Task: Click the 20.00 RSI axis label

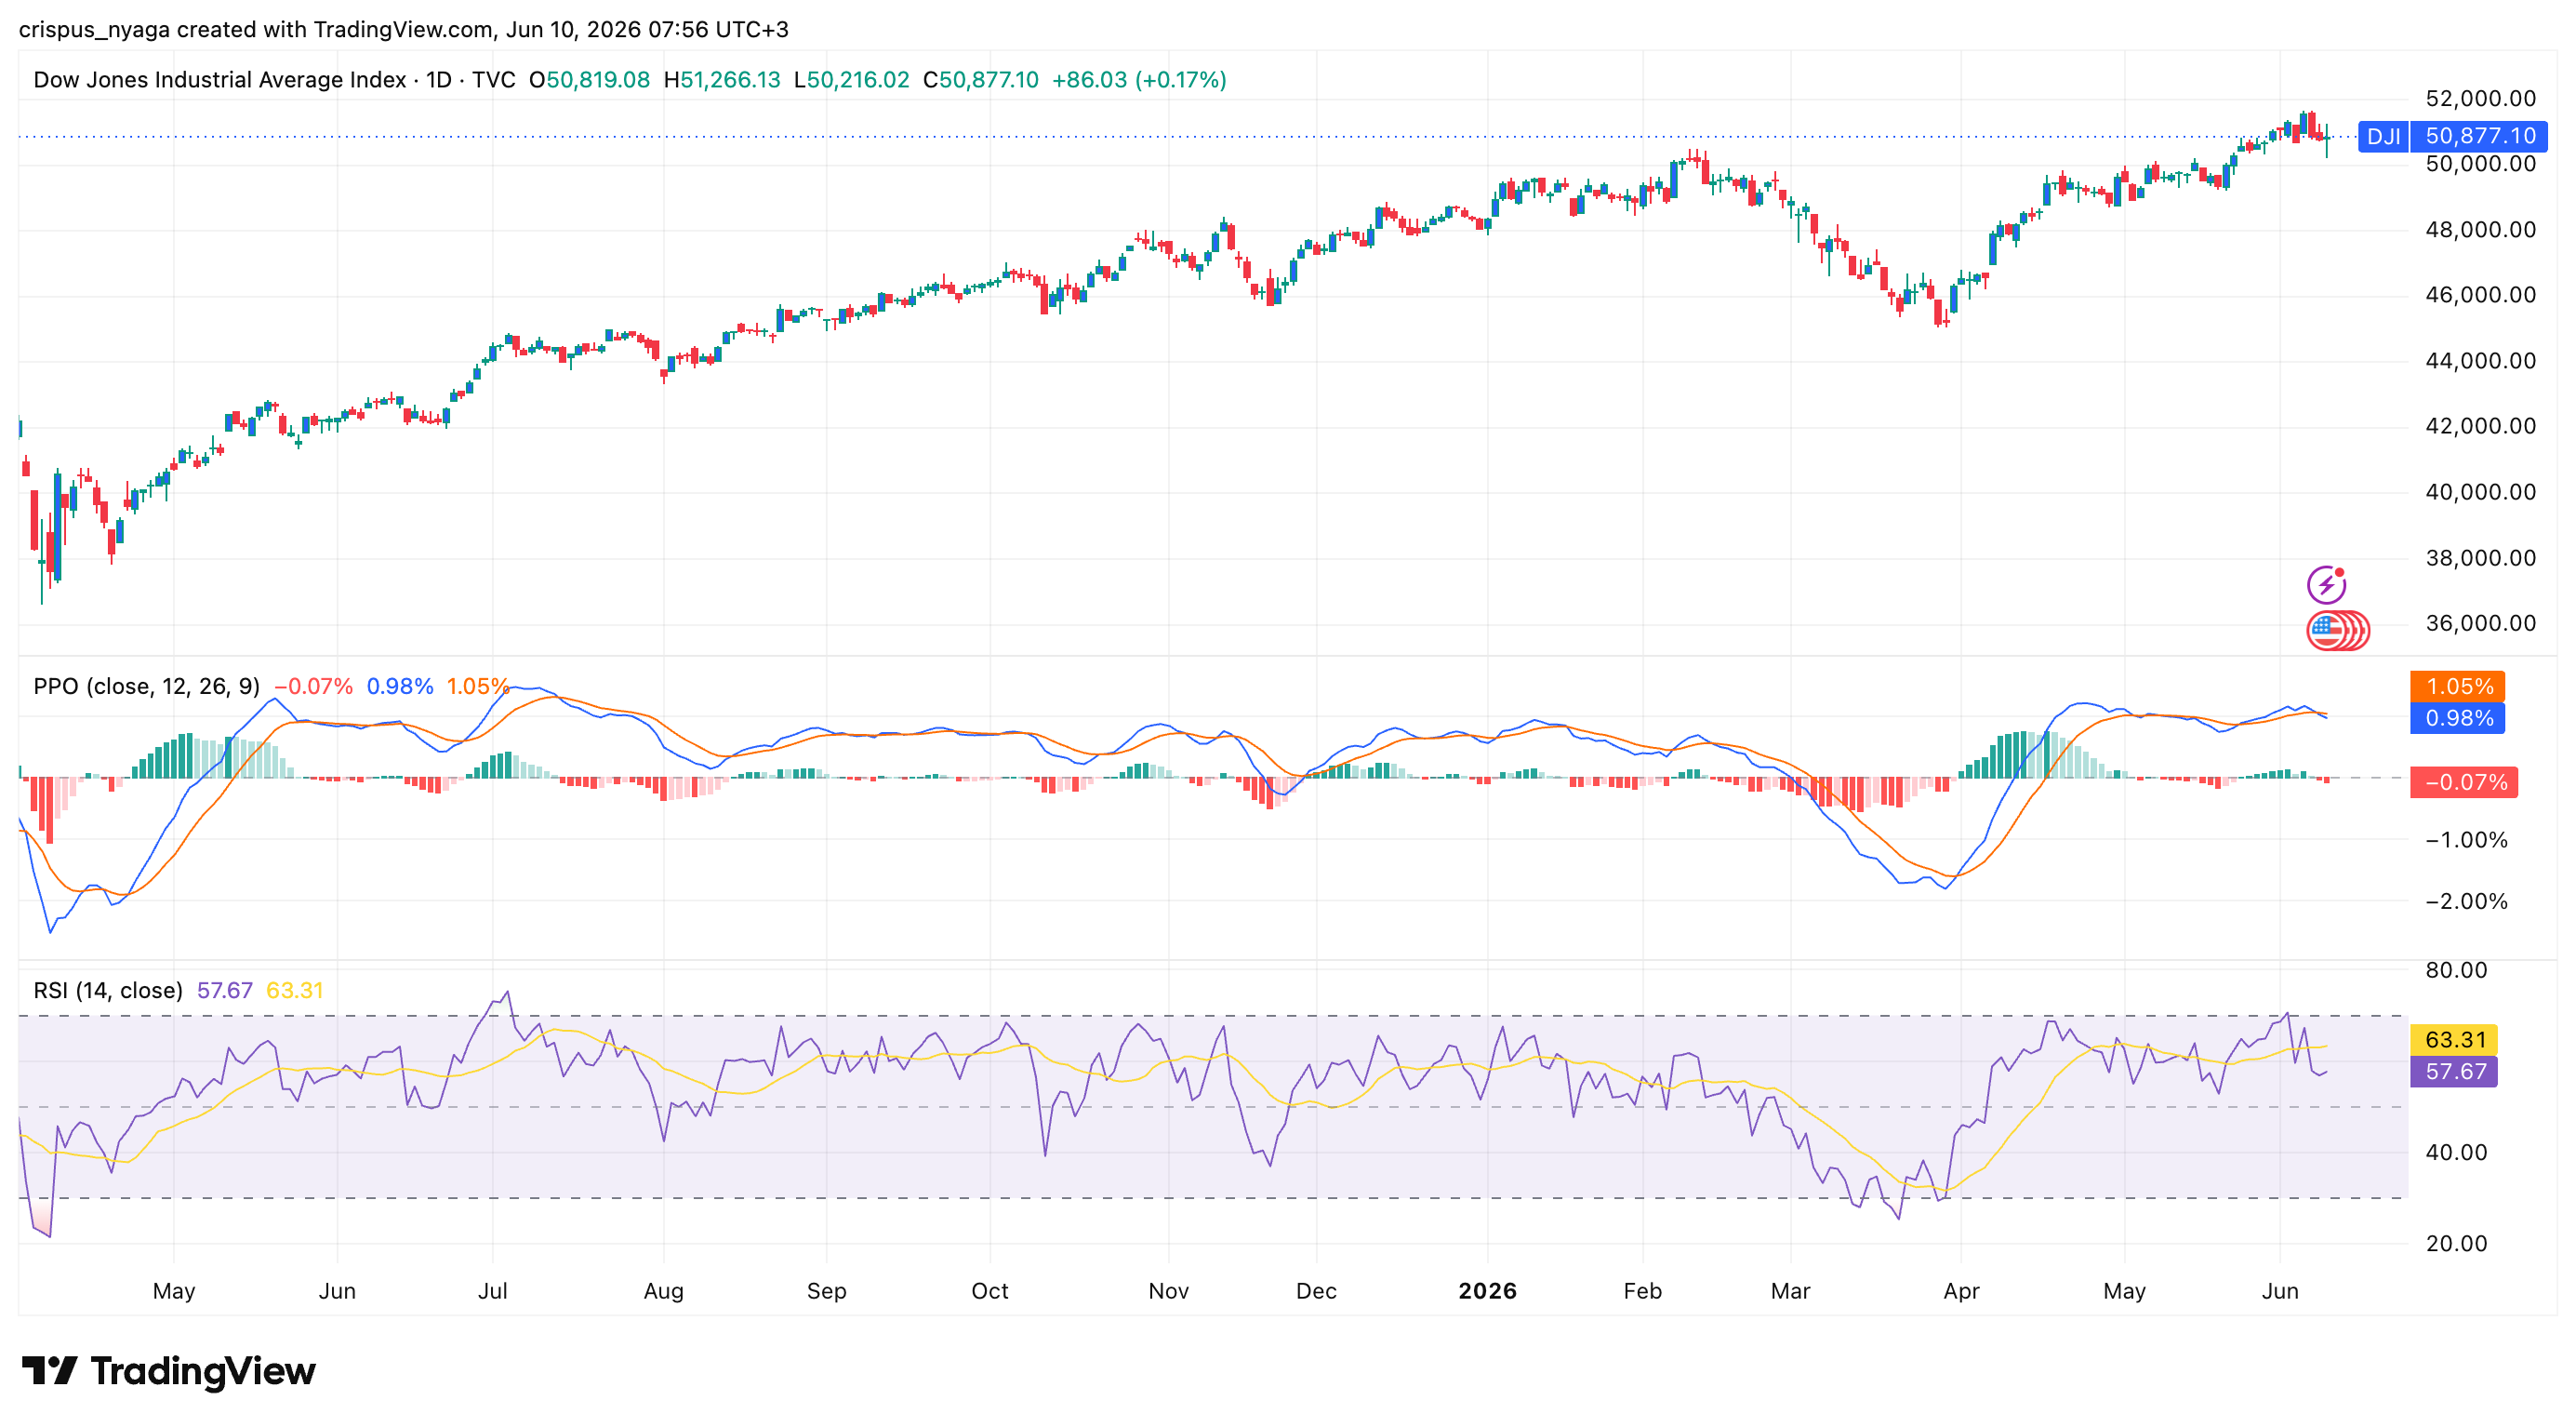Action: point(2456,1244)
